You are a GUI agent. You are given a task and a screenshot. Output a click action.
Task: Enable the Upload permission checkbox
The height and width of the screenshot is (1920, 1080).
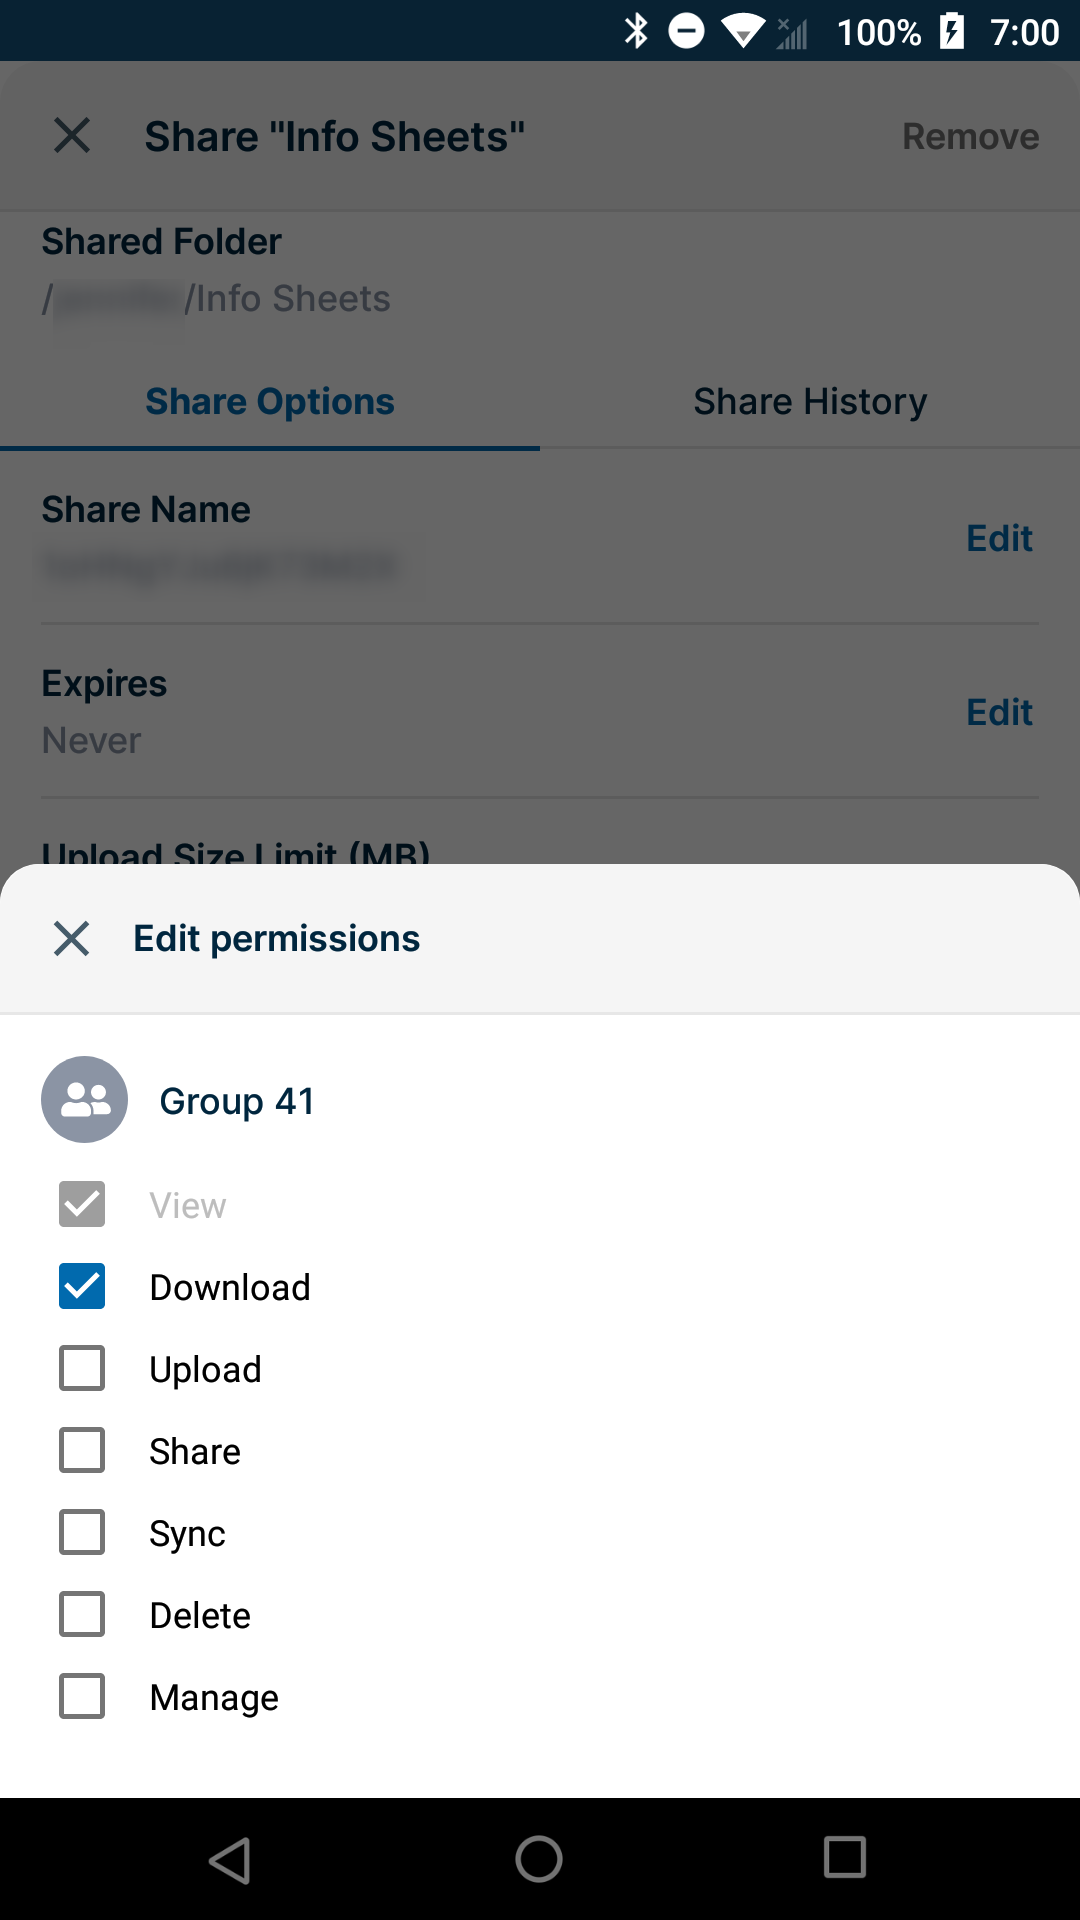click(82, 1368)
